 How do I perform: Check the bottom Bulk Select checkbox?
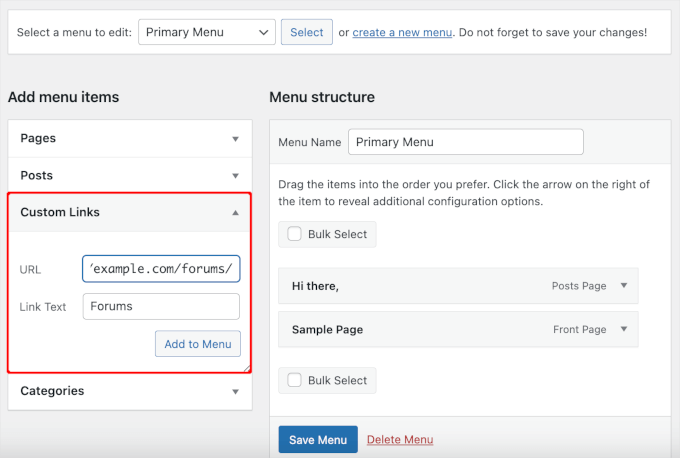point(294,380)
